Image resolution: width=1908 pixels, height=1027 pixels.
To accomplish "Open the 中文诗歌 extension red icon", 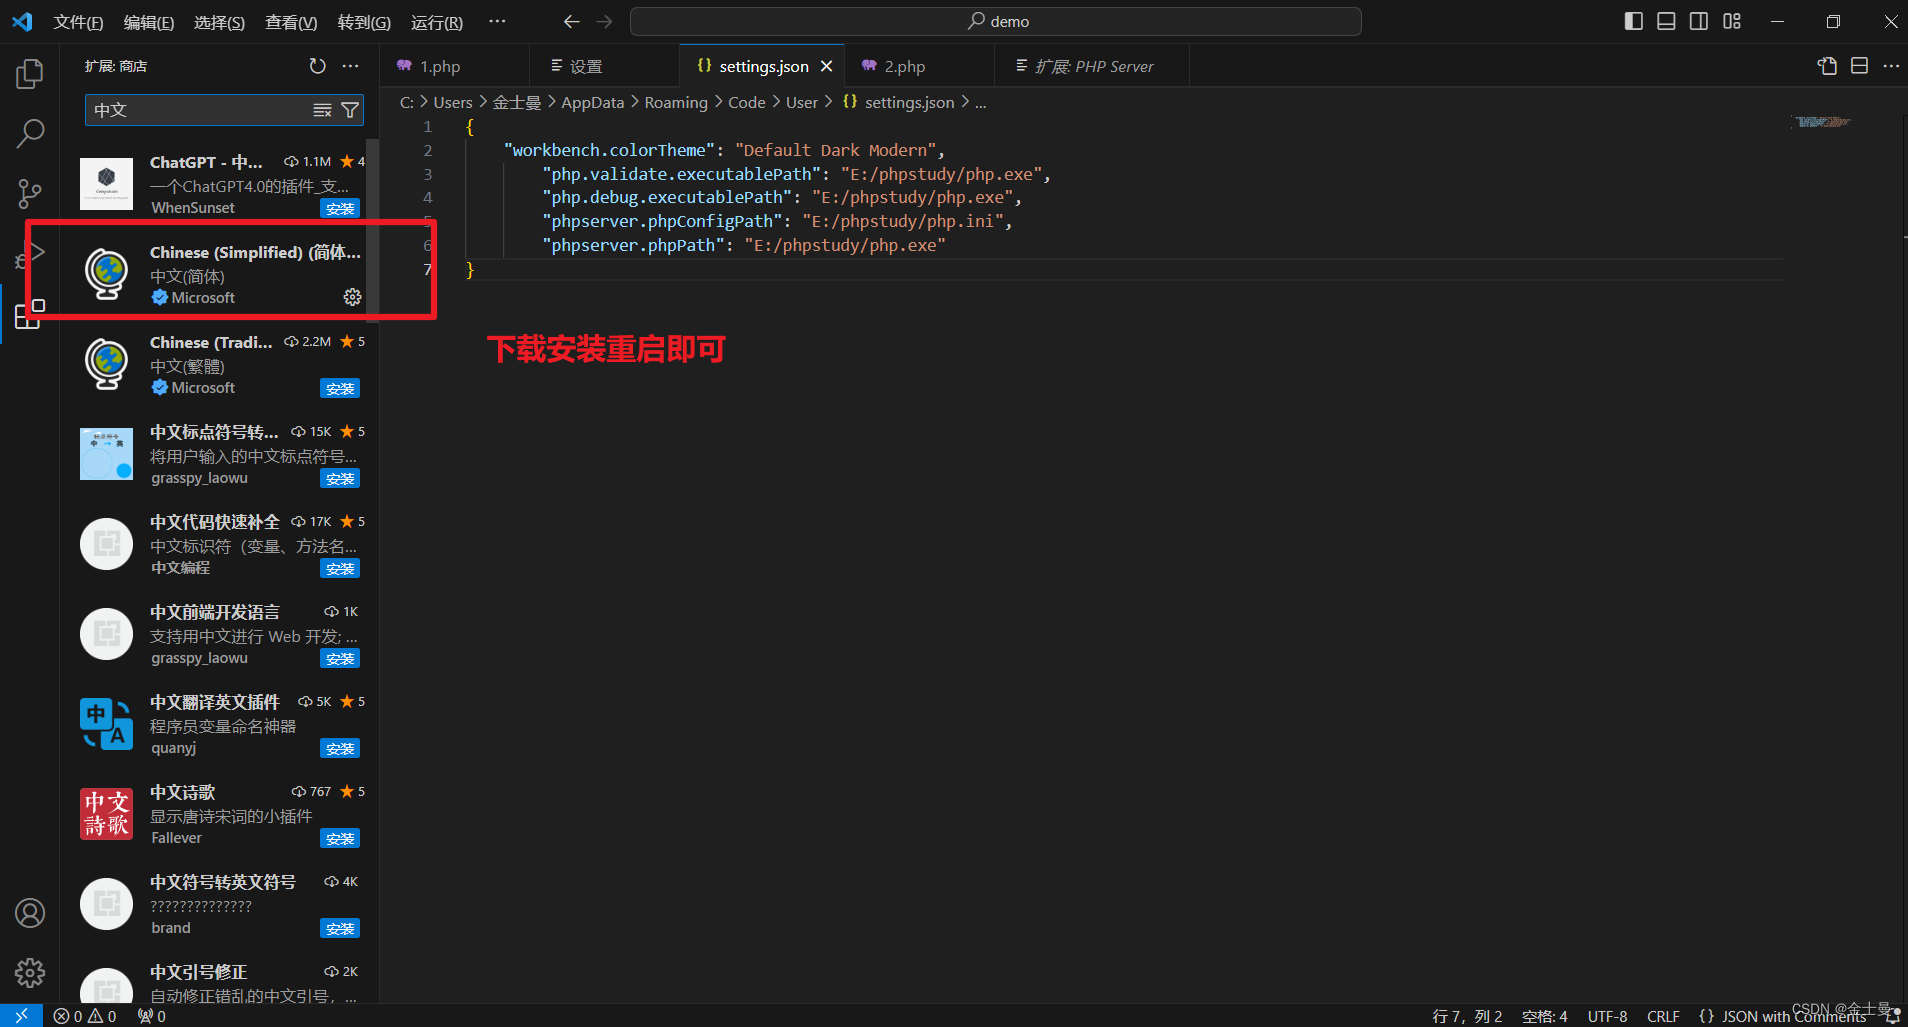I will point(107,814).
